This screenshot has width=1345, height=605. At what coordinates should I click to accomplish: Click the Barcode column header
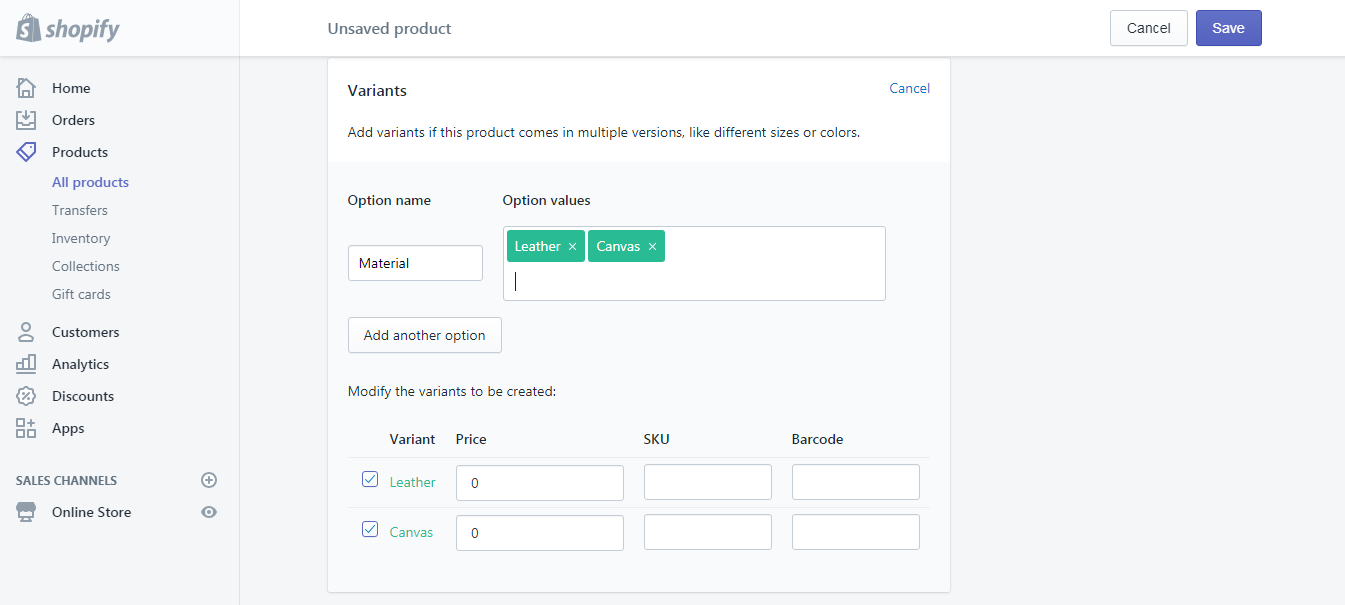click(x=817, y=439)
